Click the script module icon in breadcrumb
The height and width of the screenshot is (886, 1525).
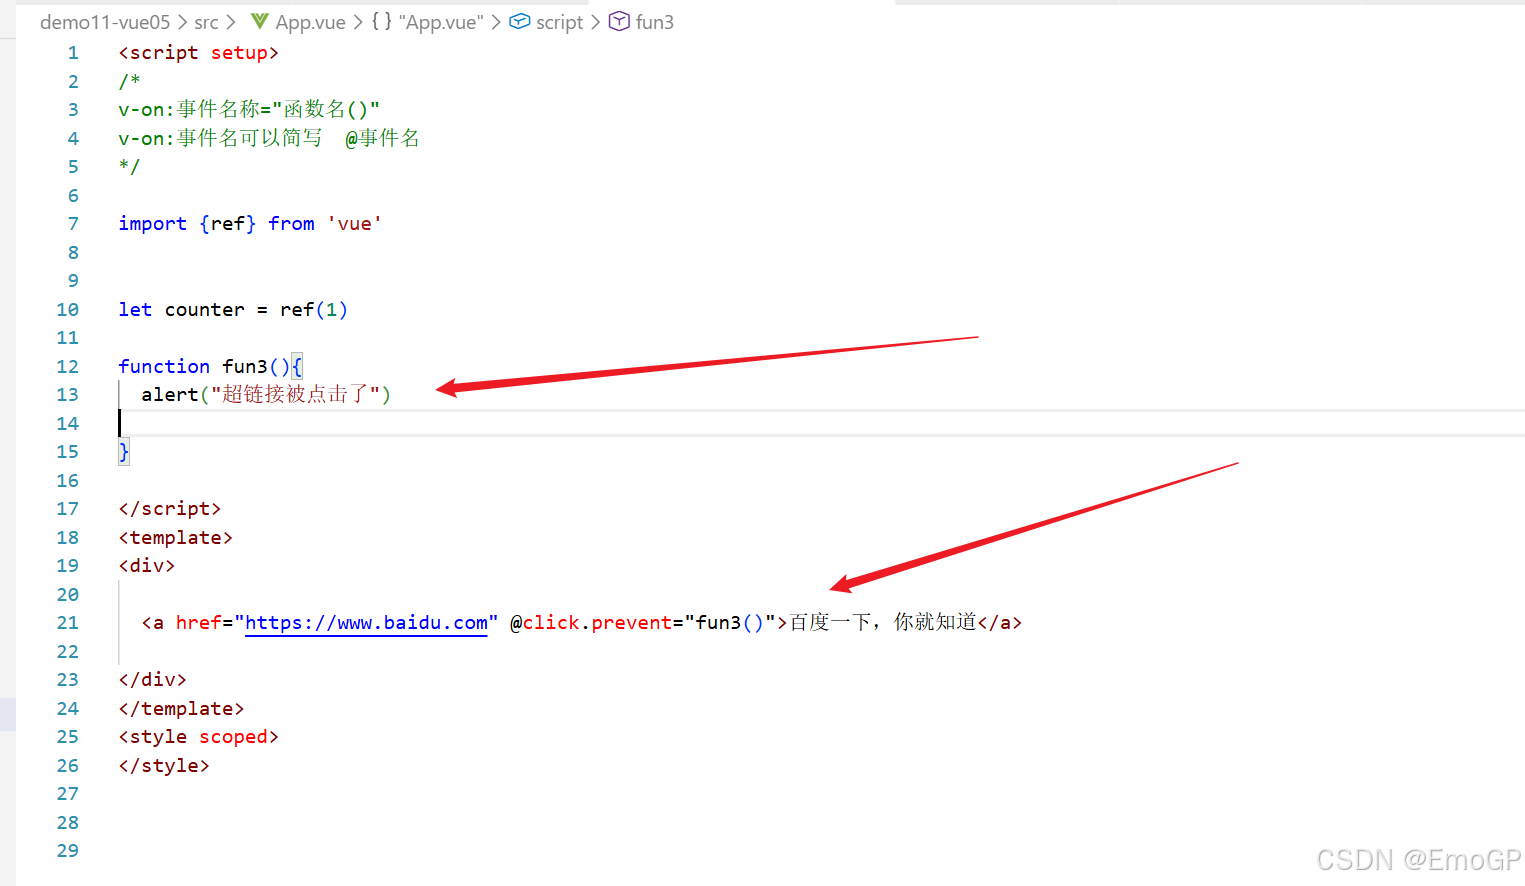coord(520,21)
